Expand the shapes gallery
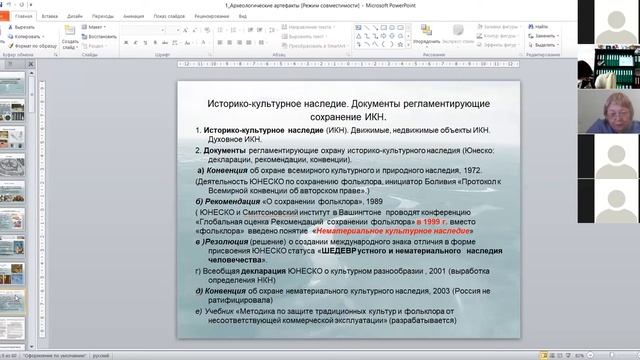This screenshot has height=360, width=640. (x=408, y=44)
